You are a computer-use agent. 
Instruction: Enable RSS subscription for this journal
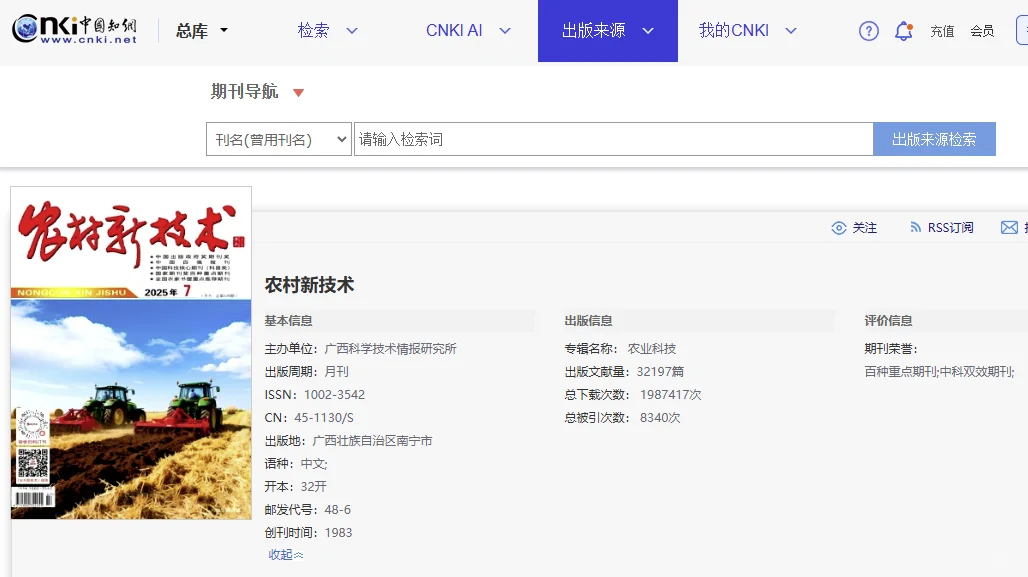click(x=948, y=227)
